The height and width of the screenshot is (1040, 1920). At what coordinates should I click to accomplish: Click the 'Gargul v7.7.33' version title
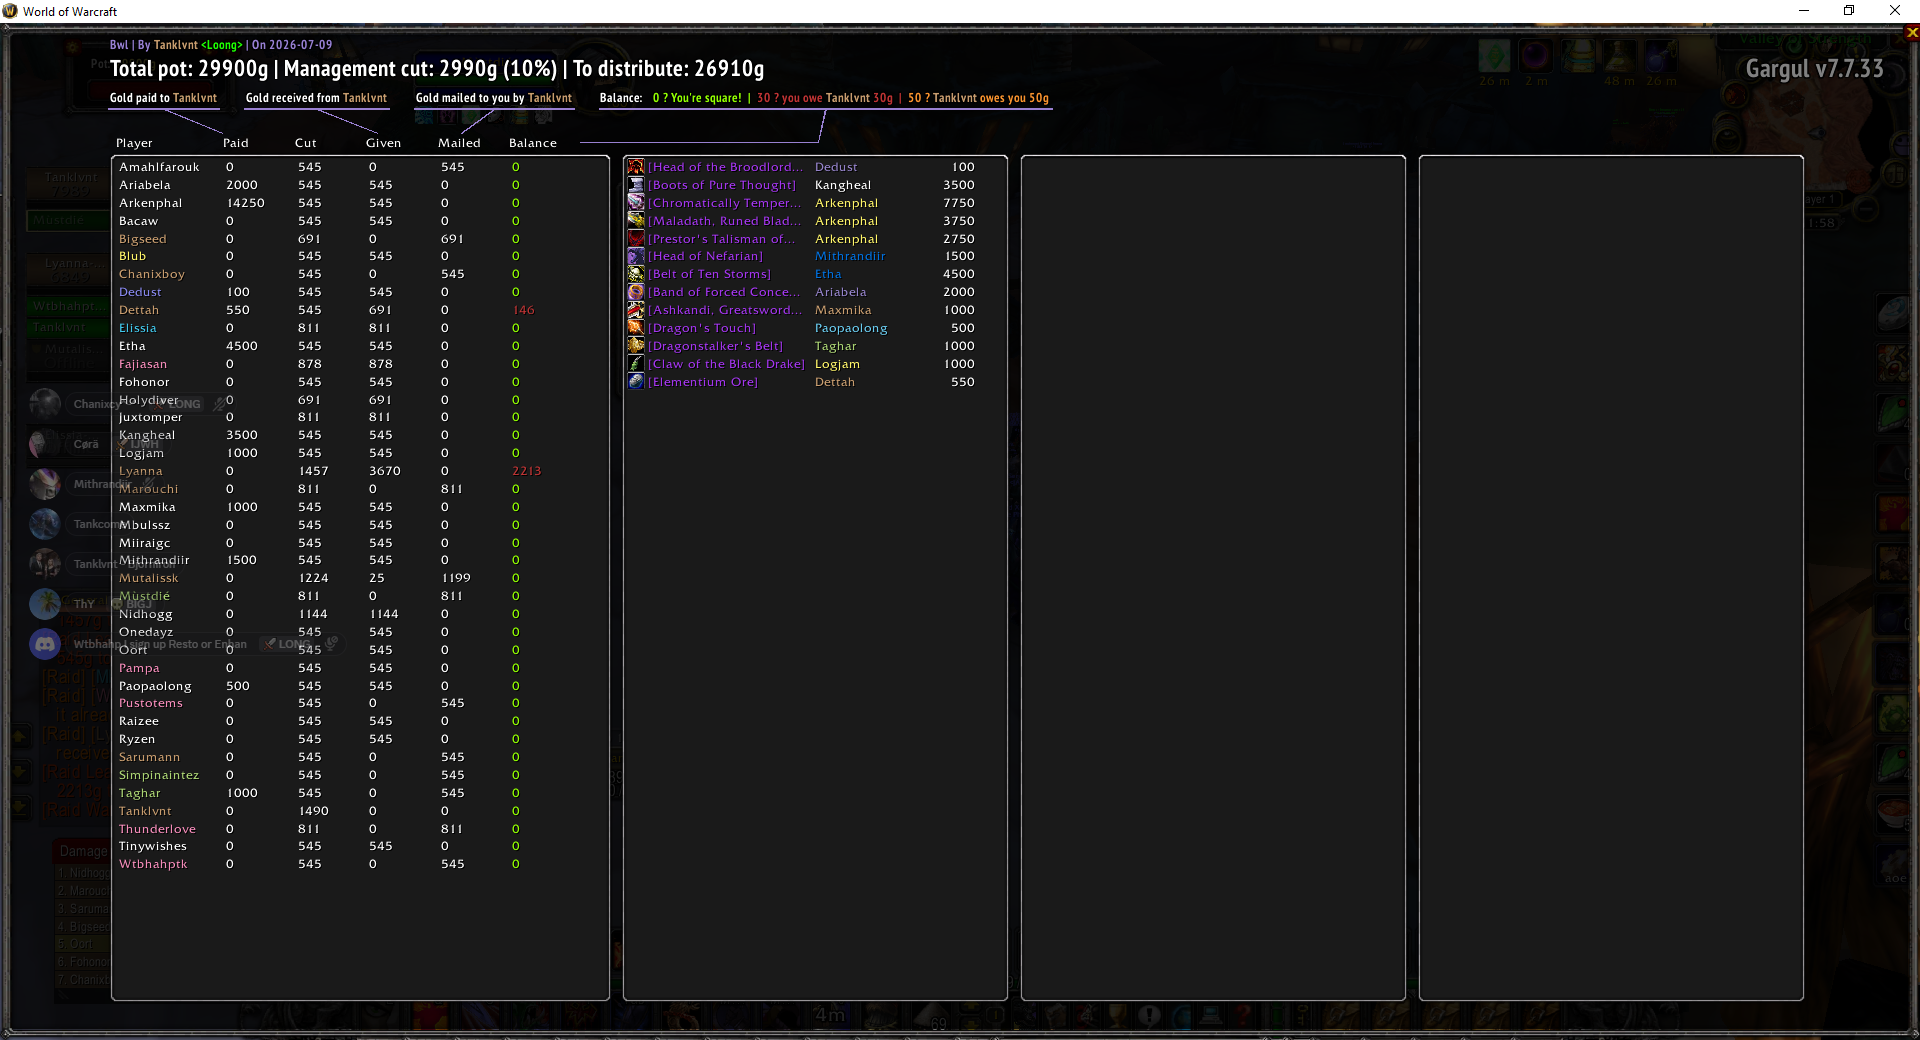click(1814, 68)
